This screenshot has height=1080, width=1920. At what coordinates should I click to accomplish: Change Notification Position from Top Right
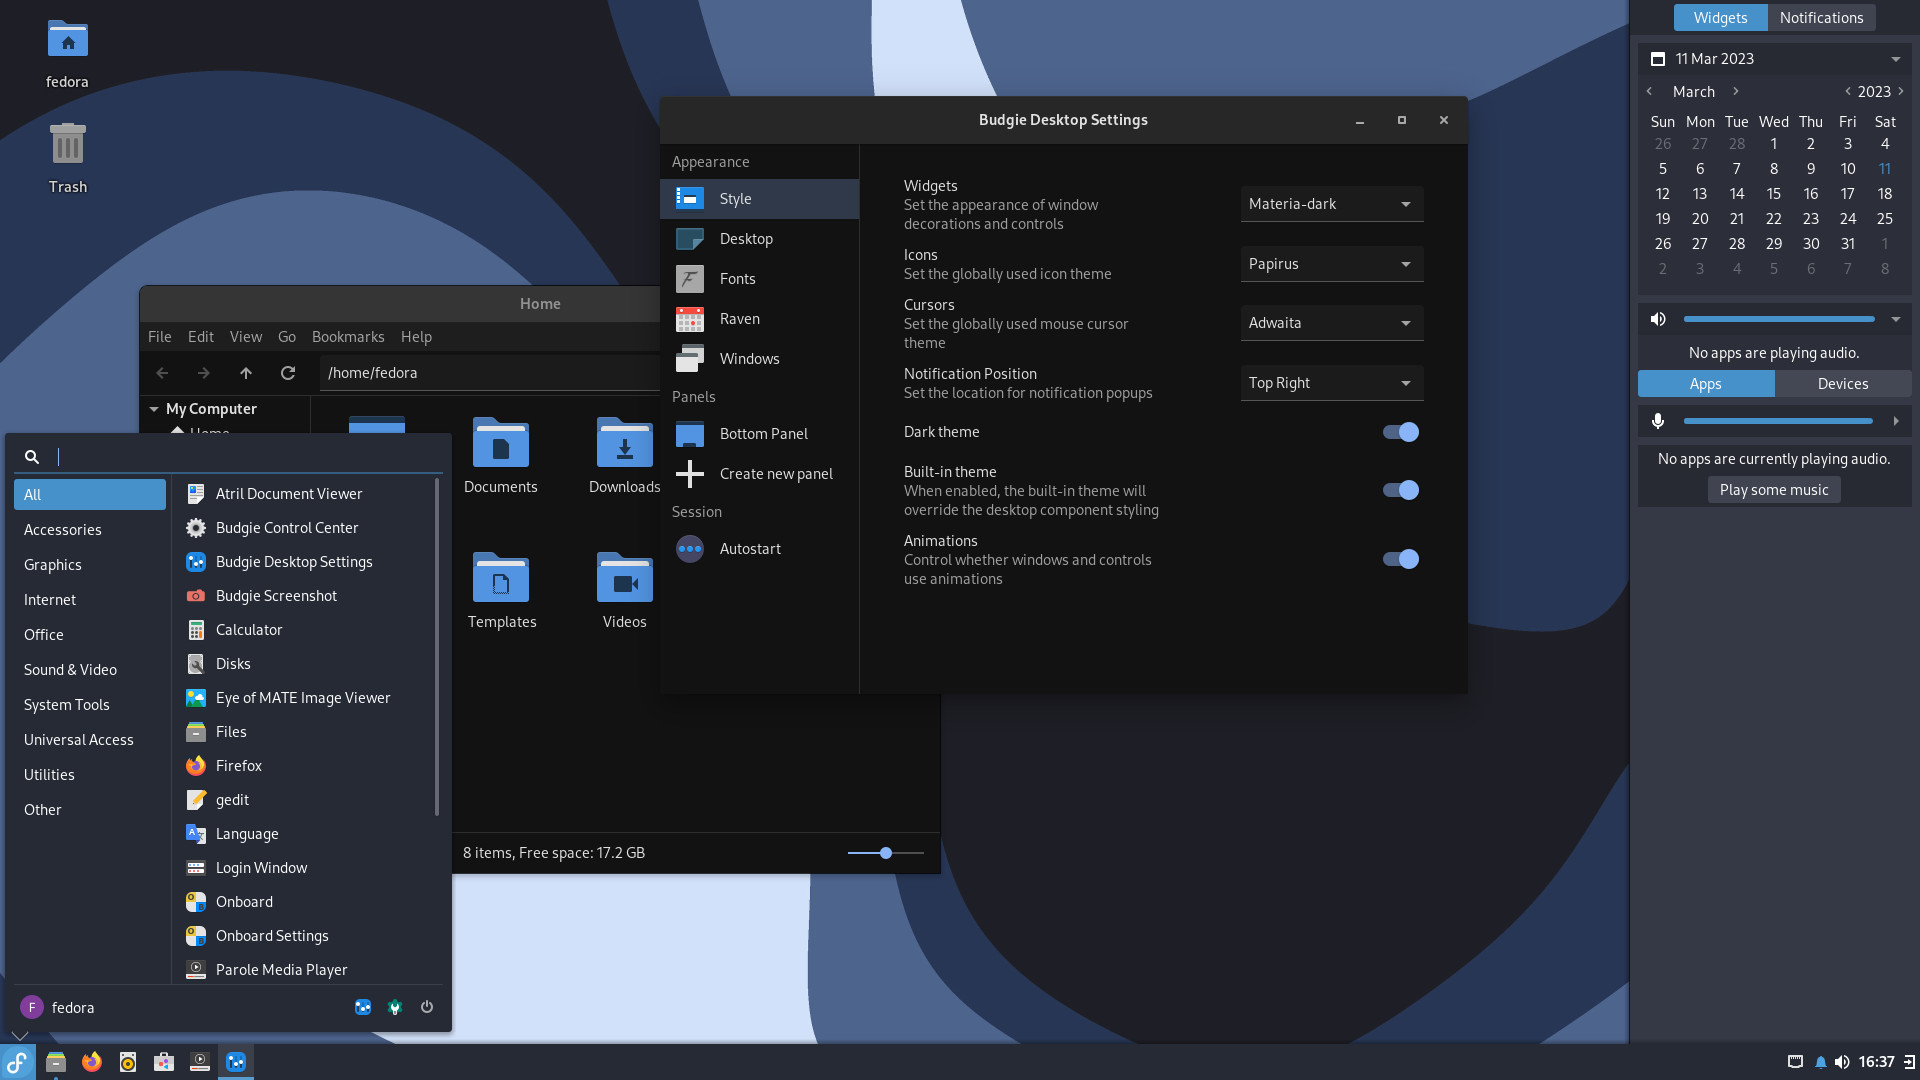pyautogui.click(x=1331, y=382)
